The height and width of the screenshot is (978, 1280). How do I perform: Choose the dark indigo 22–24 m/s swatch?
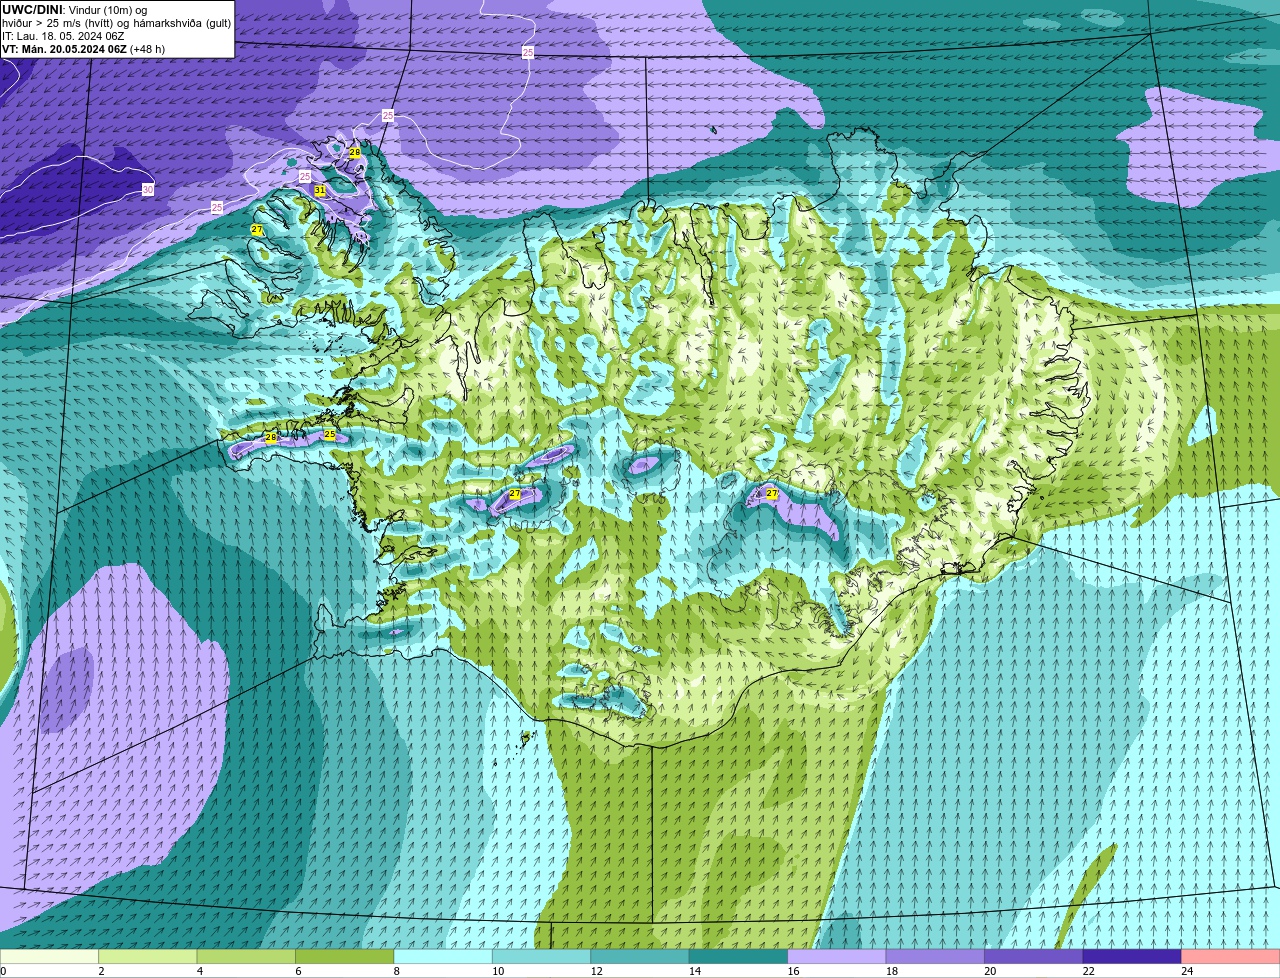point(1132,956)
